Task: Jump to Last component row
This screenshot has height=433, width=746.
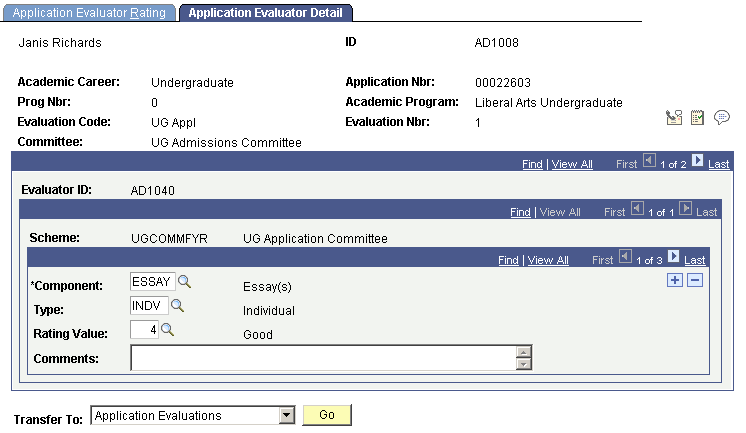Action: pos(695,260)
